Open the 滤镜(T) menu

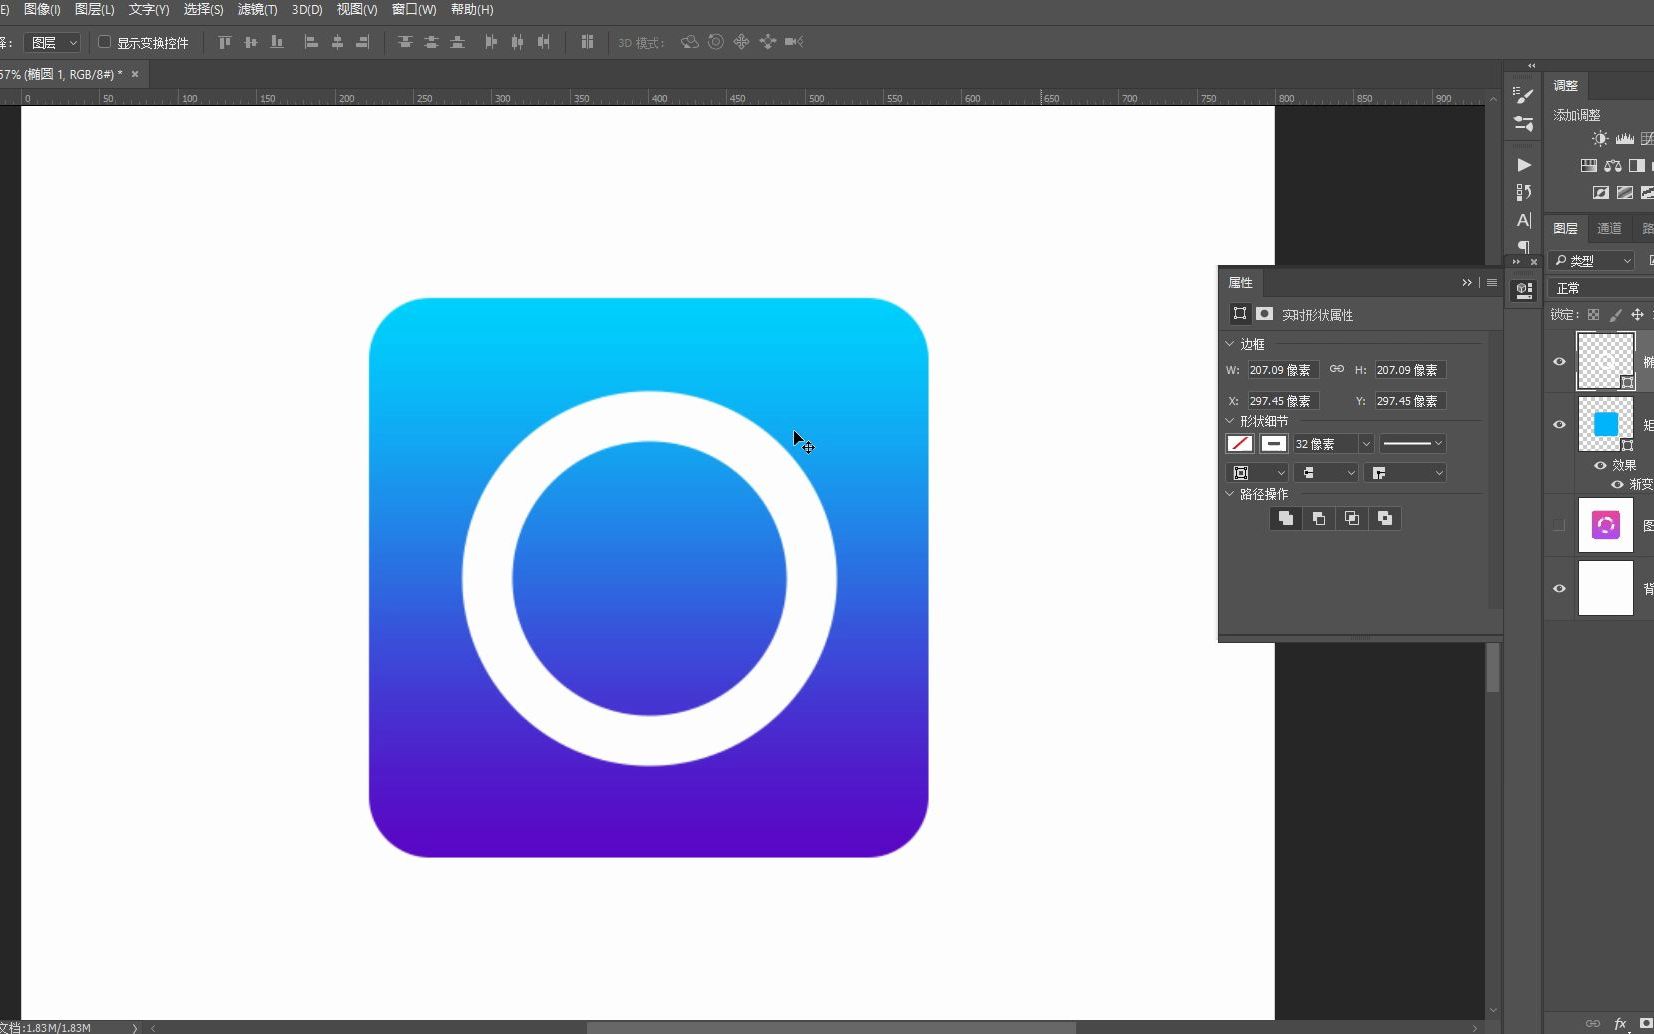(257, 9)
